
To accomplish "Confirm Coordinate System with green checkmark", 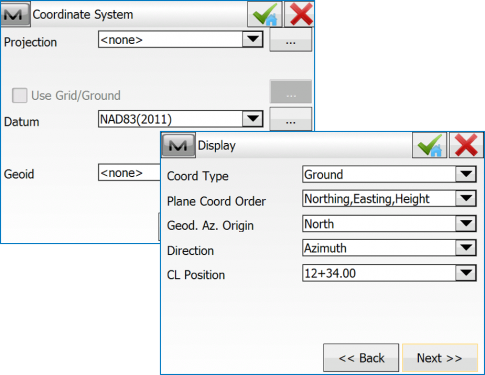I will (265, 14).
